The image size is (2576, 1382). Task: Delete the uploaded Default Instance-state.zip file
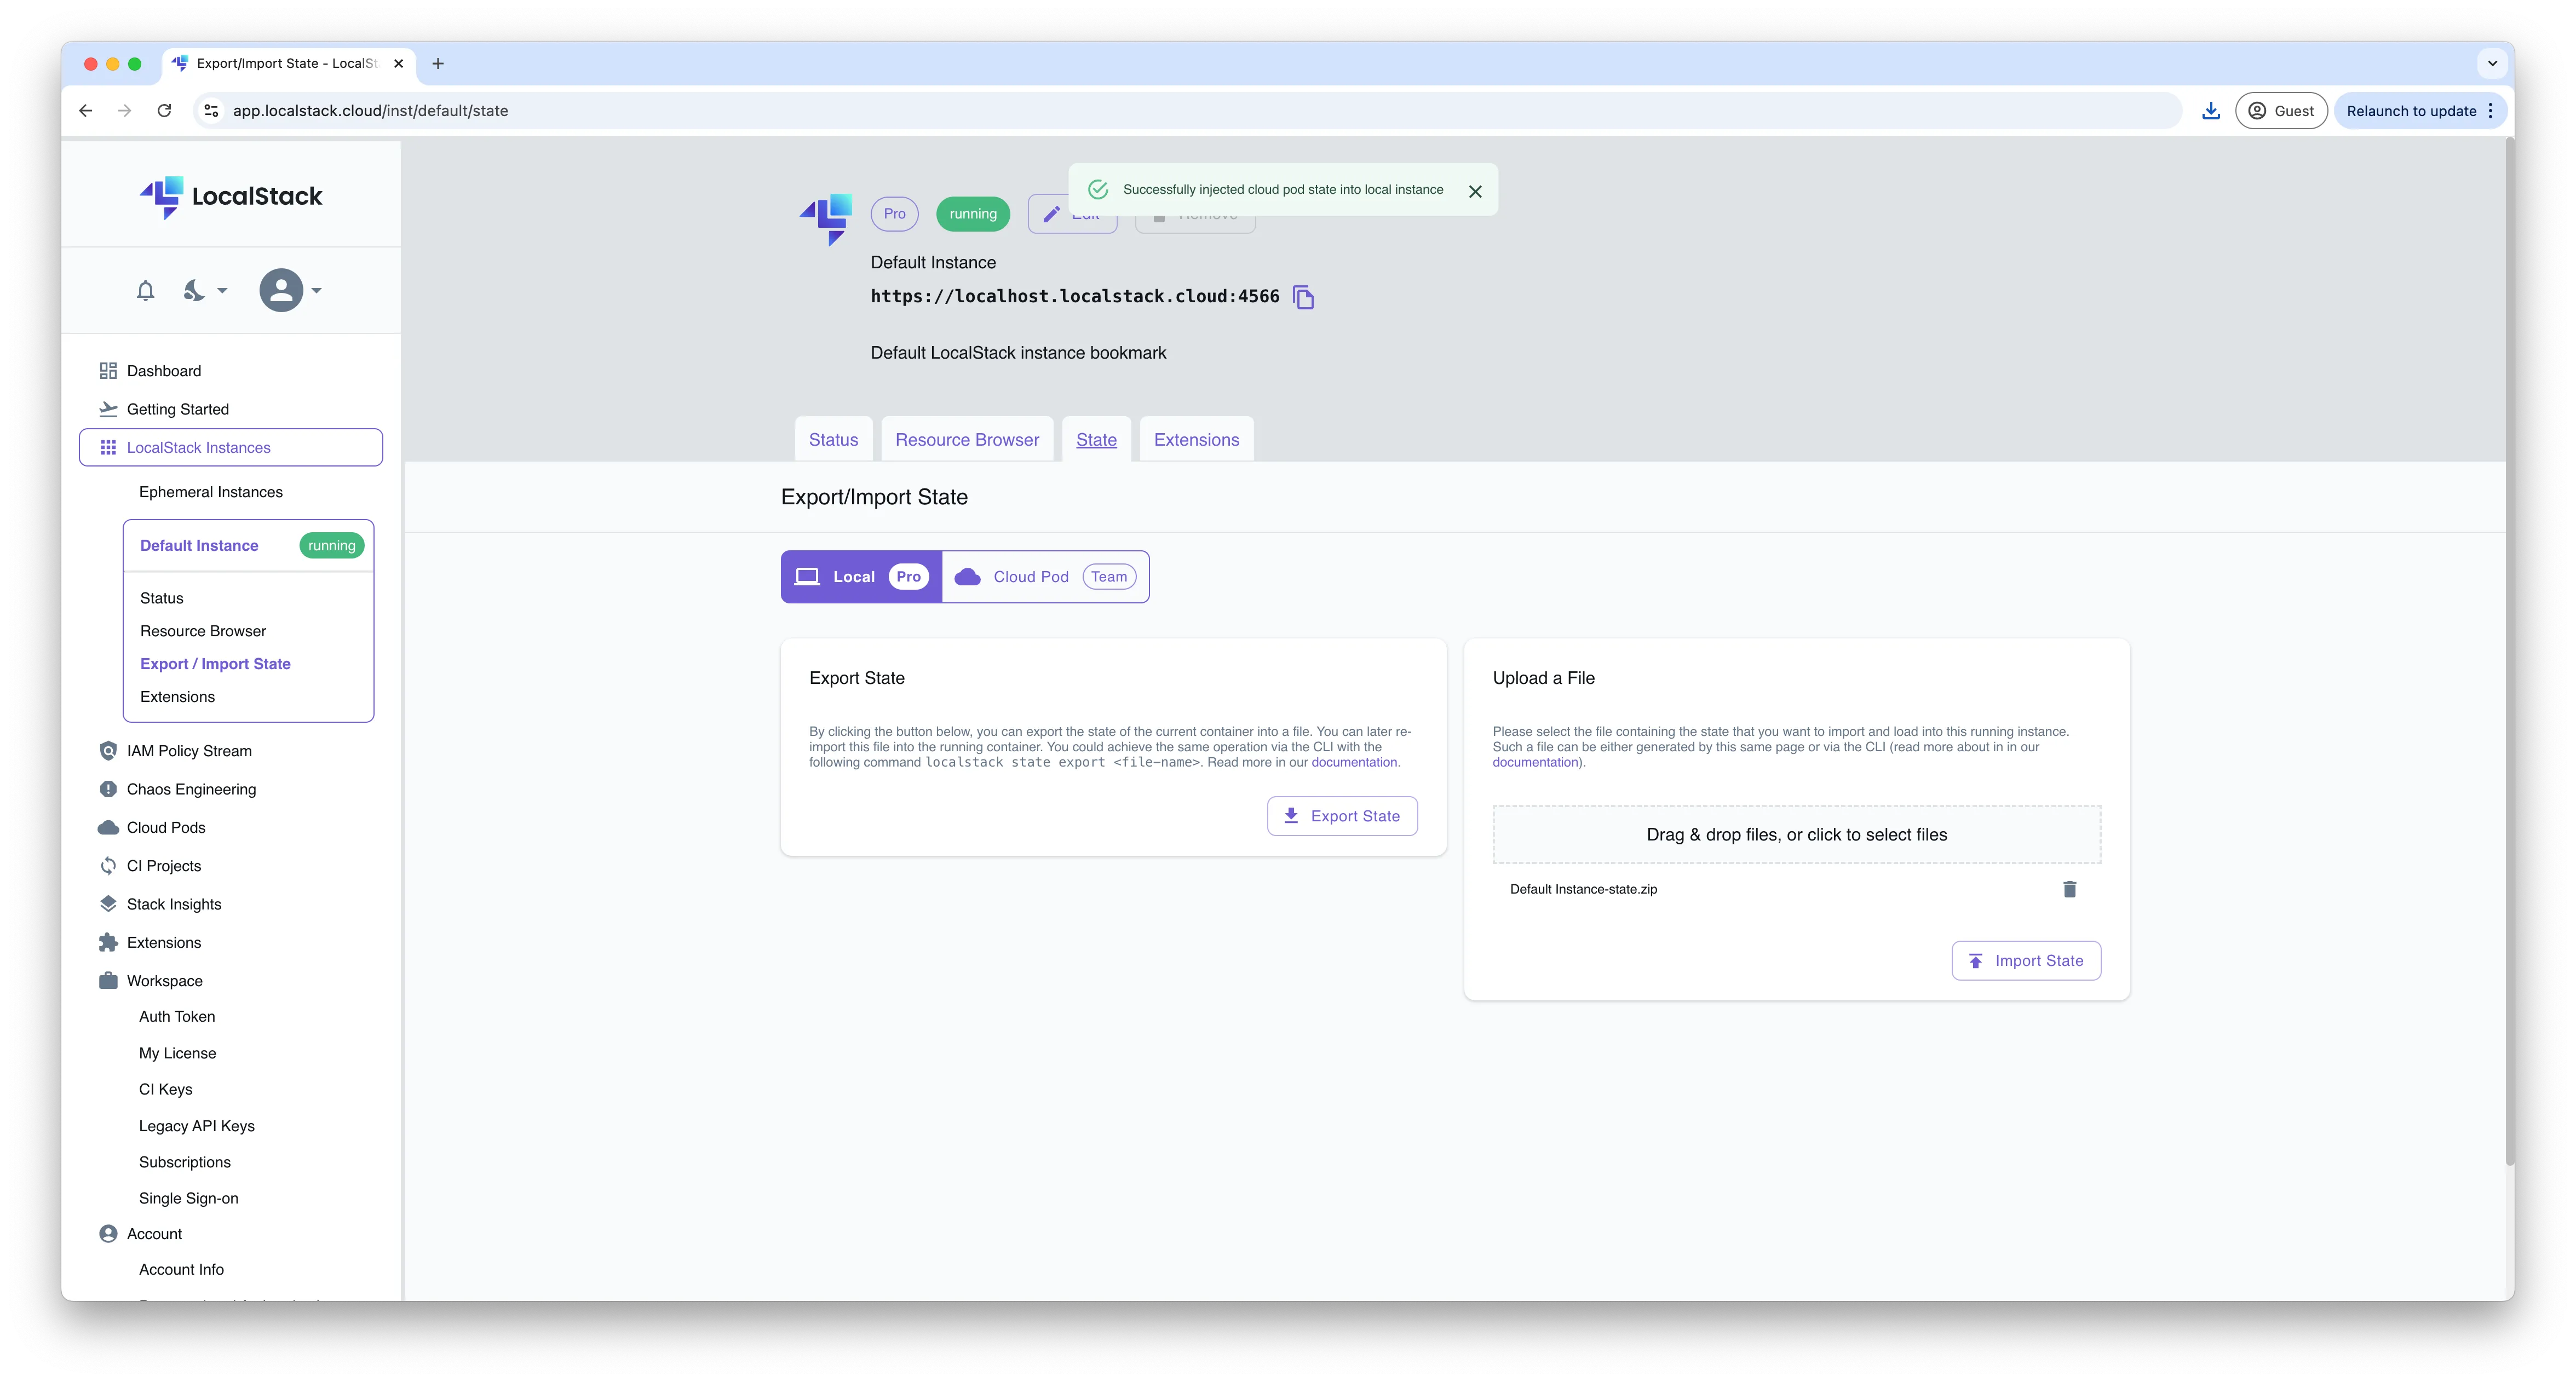pos(2070,889)
